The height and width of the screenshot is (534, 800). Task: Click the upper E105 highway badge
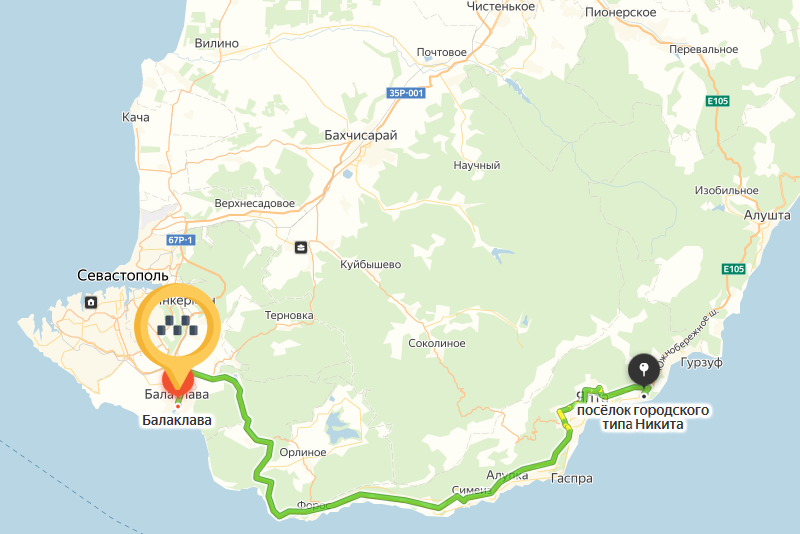pos(717,101)
